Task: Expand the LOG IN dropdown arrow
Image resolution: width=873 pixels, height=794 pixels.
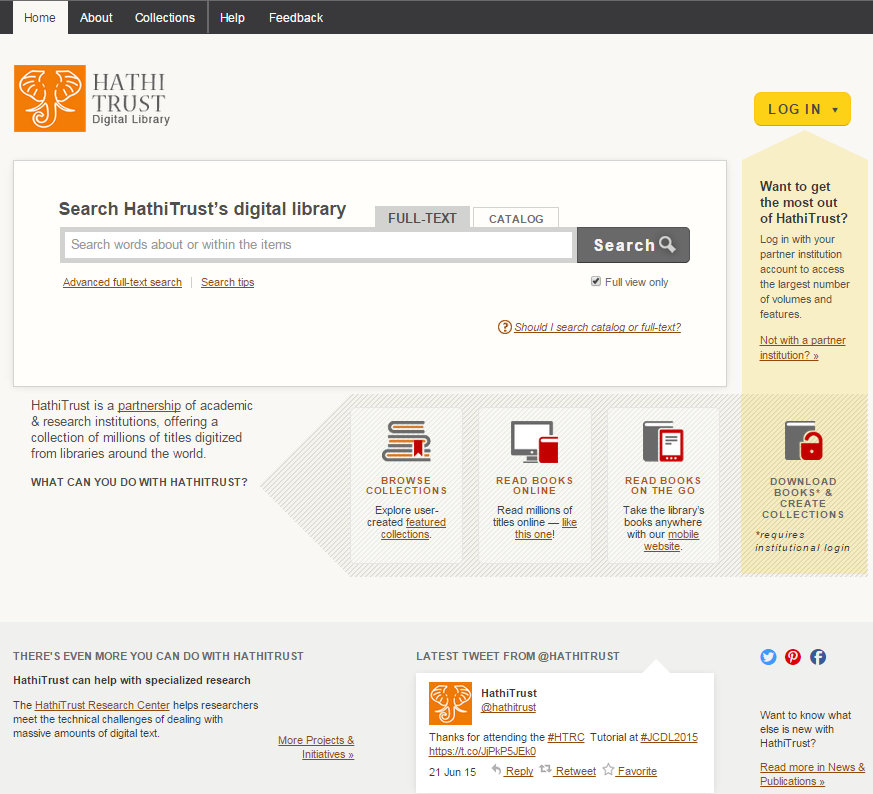Action: (835, 110)
